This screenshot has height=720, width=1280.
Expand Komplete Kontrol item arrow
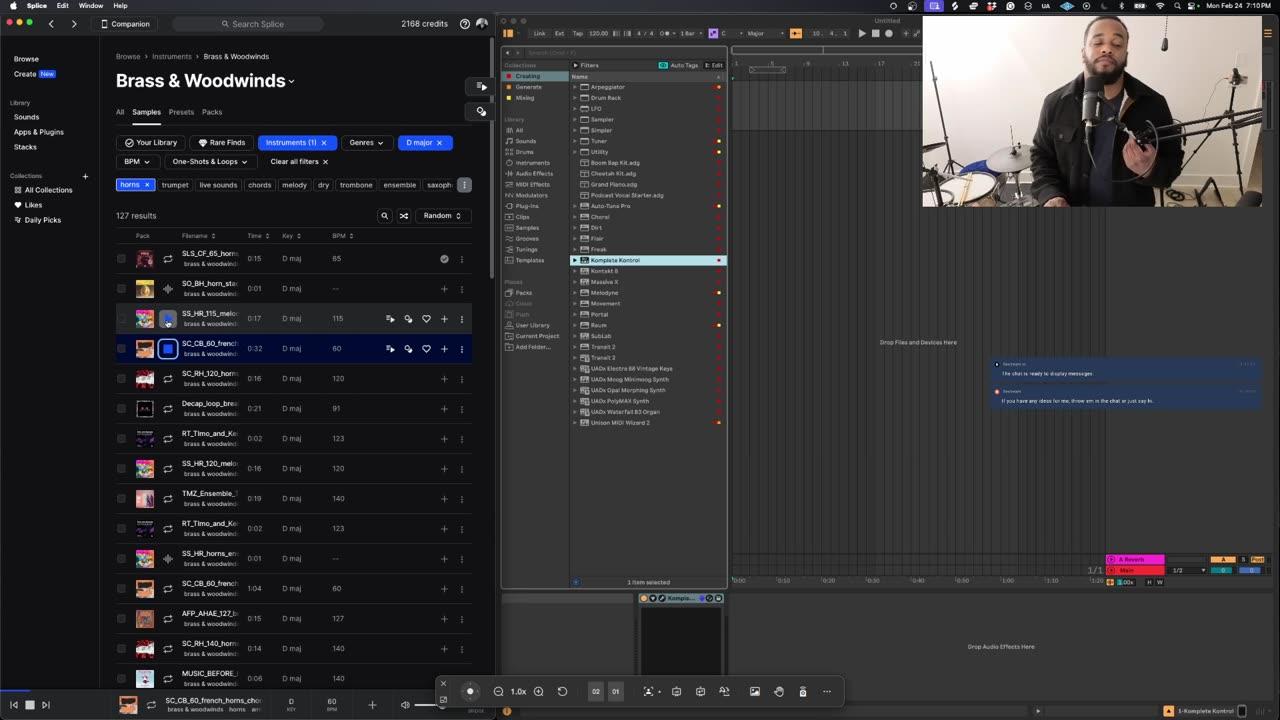coord(575,260)
